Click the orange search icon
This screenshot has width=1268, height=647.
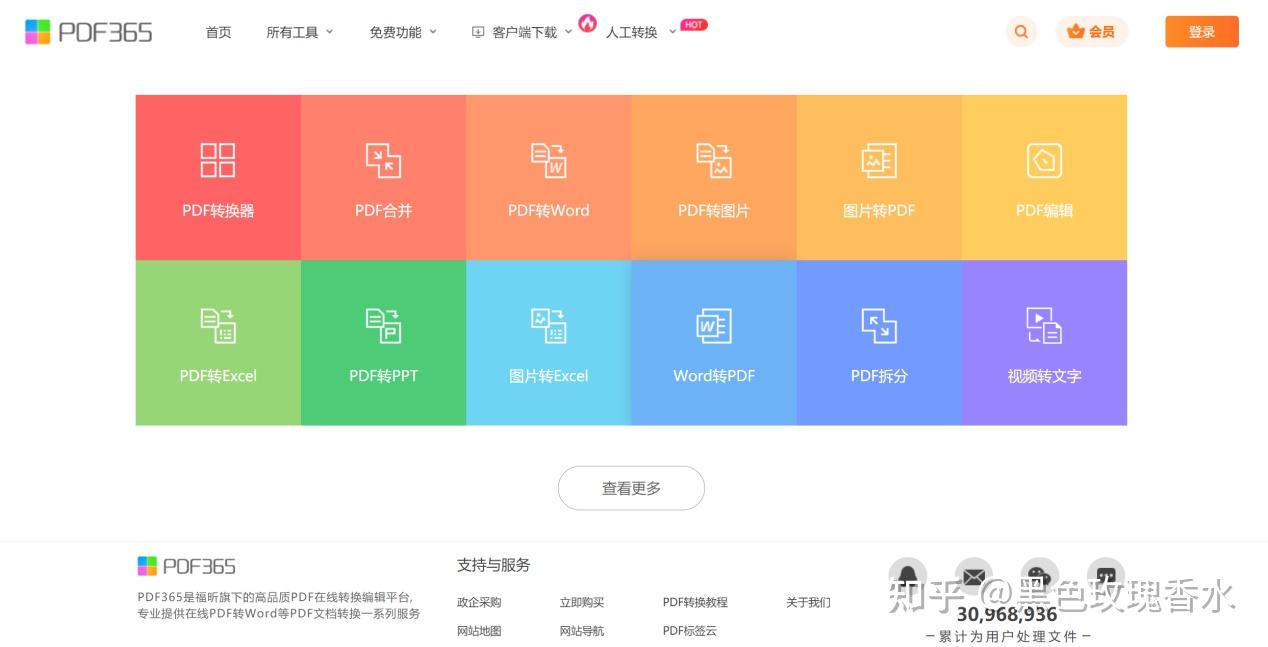click(x=1021, y=32)
